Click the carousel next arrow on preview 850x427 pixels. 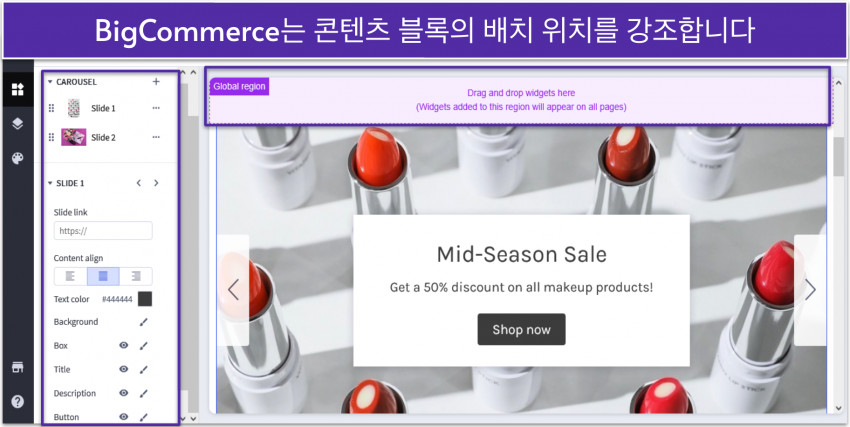[x=810, y=290]
